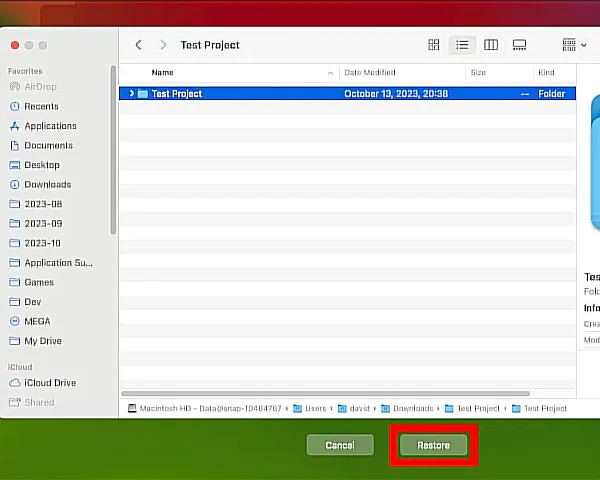The height and width of the screenshot is (480, 600).
Task: Go back with the left chevron
Action: tap(139, 45)
